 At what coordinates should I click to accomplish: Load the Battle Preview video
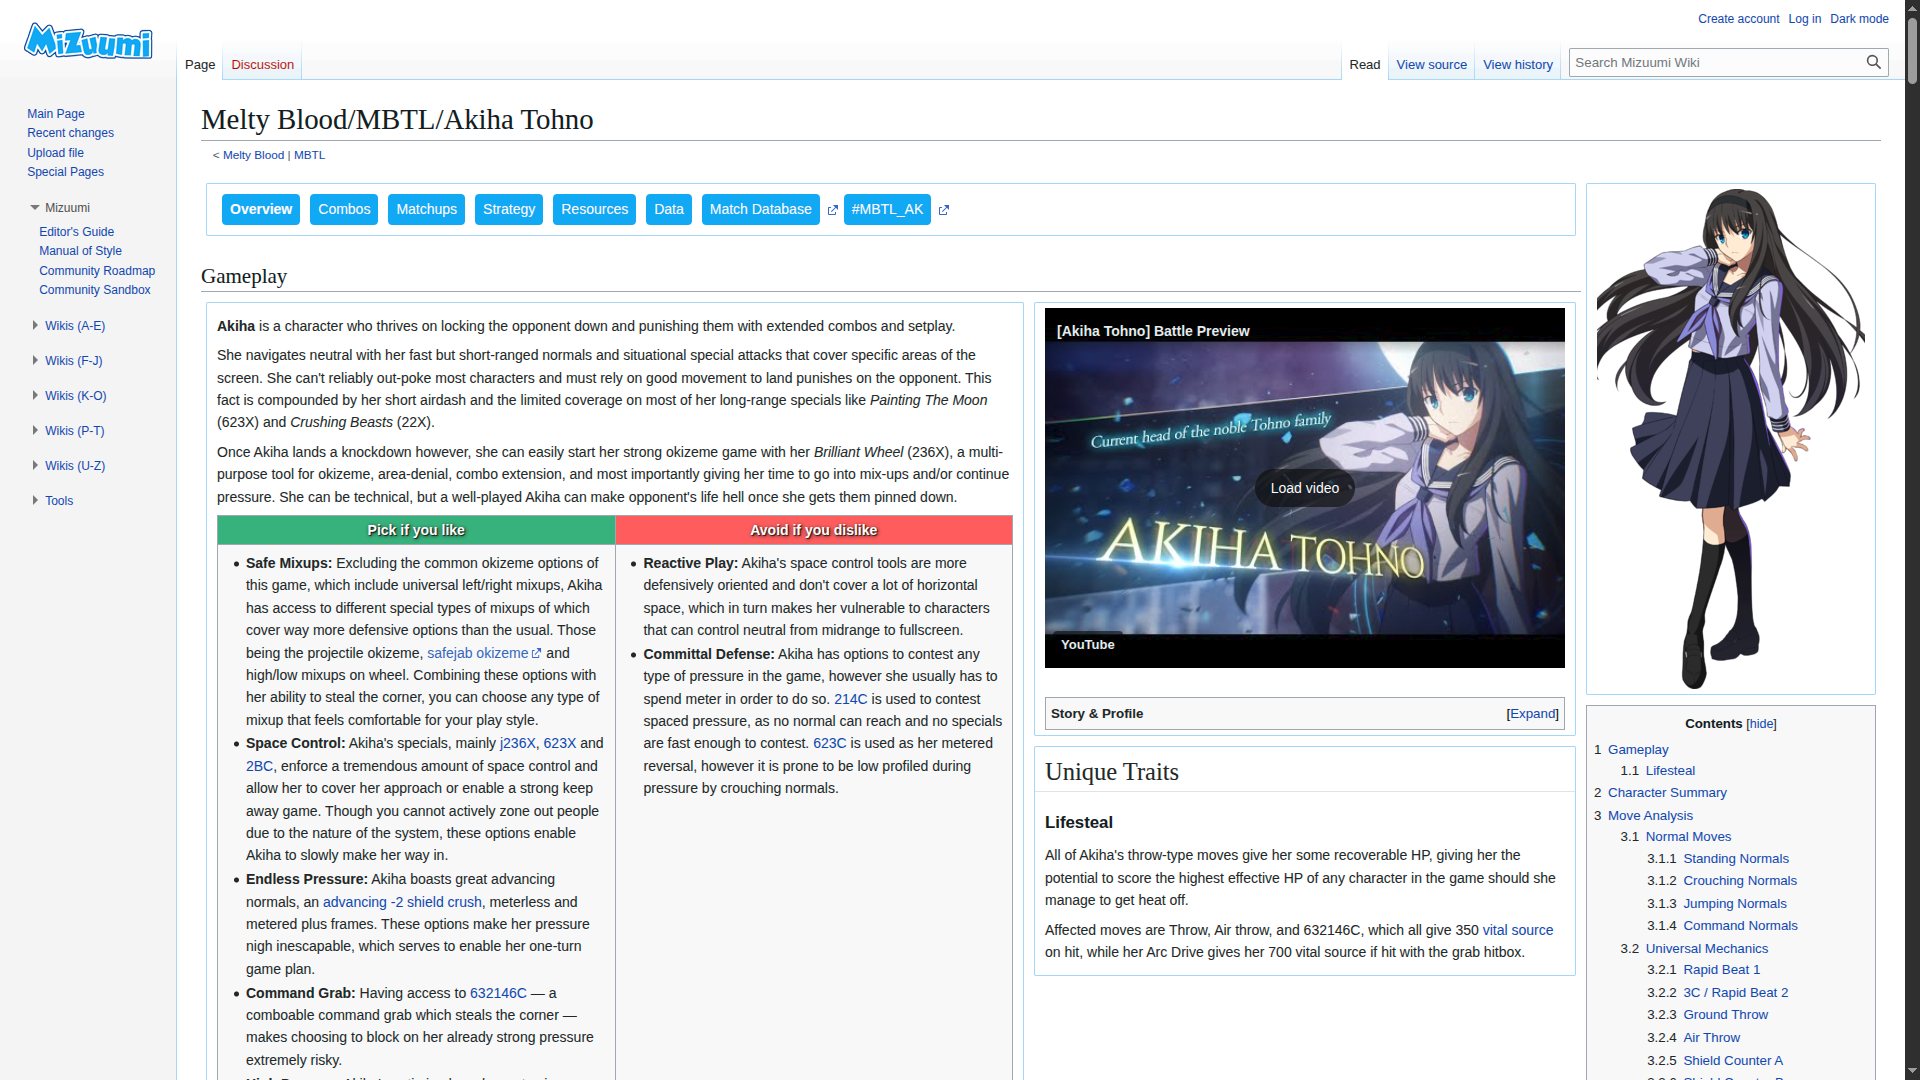[x=1304, y=488]
